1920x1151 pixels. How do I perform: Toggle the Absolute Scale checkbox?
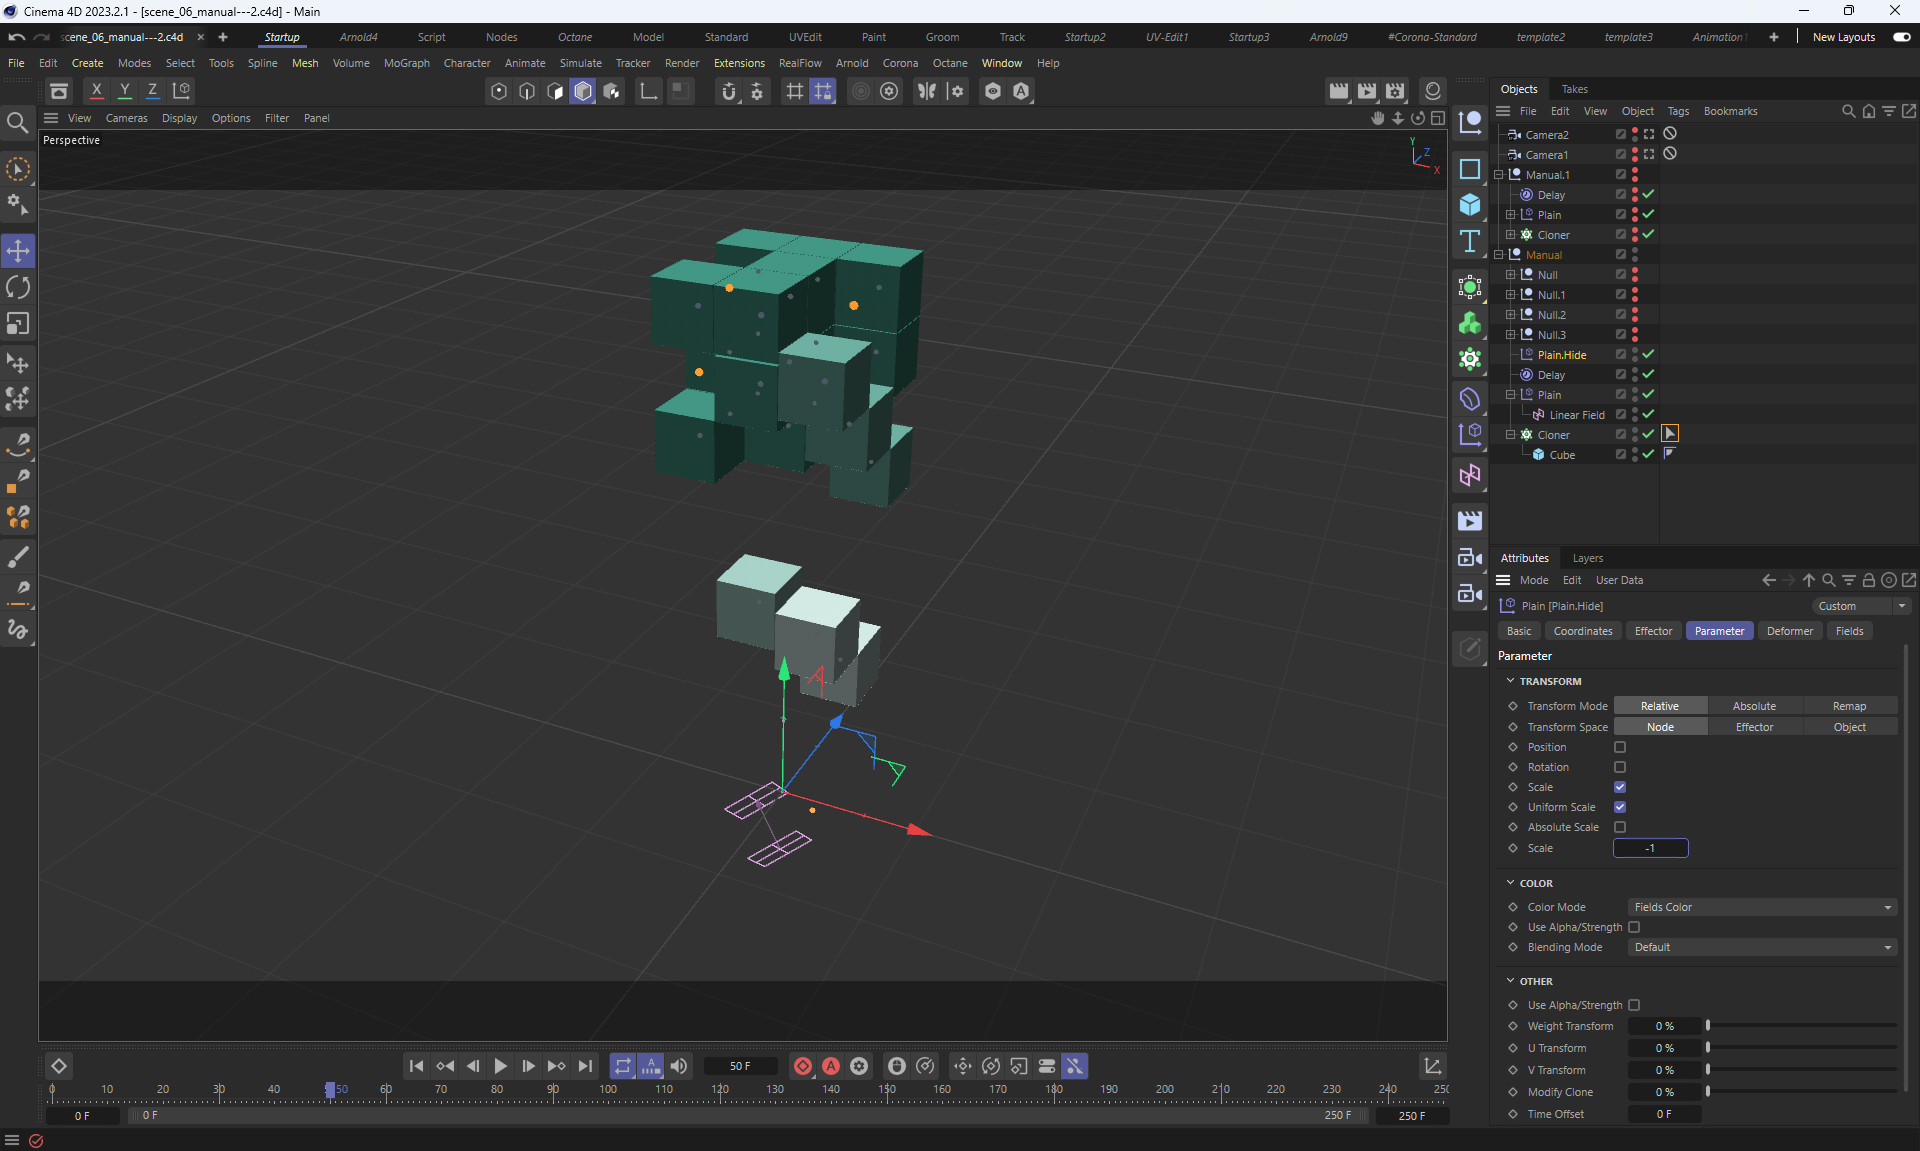click(1620, 827)
